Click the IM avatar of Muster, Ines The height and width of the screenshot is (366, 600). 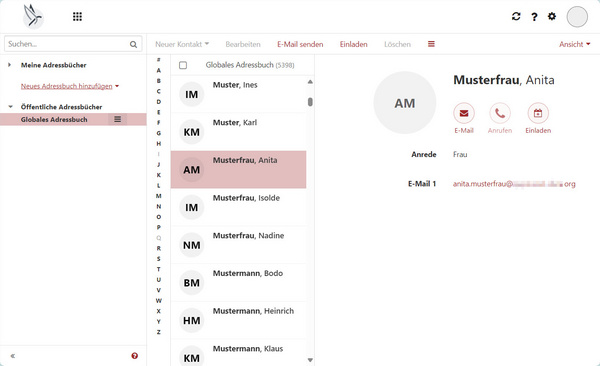191,94
